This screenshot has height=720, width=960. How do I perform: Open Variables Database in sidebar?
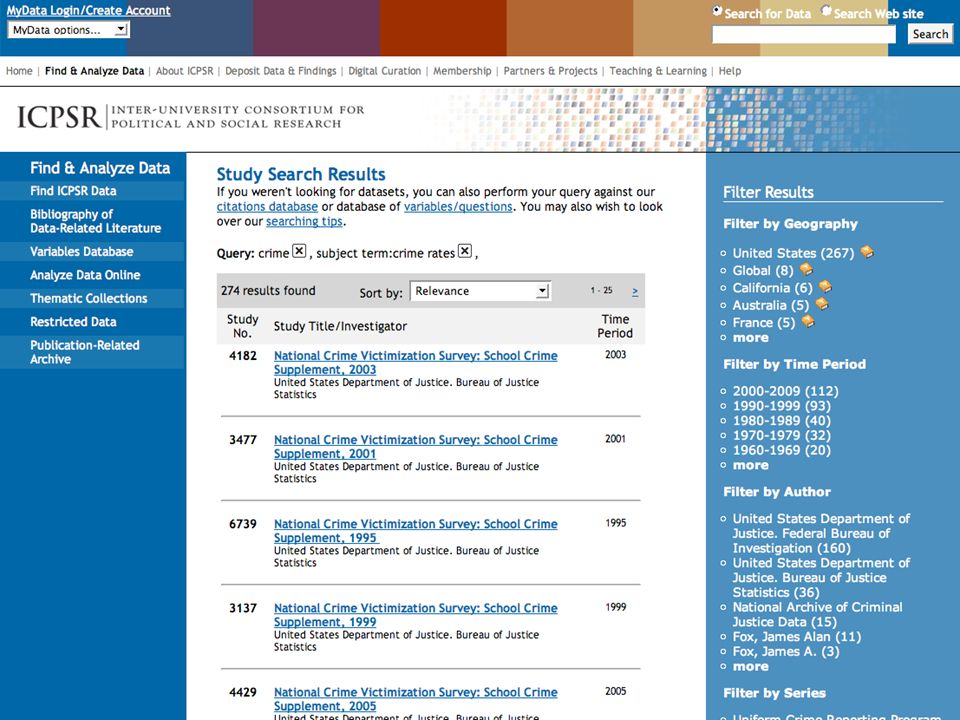click(x=81, y=252)
